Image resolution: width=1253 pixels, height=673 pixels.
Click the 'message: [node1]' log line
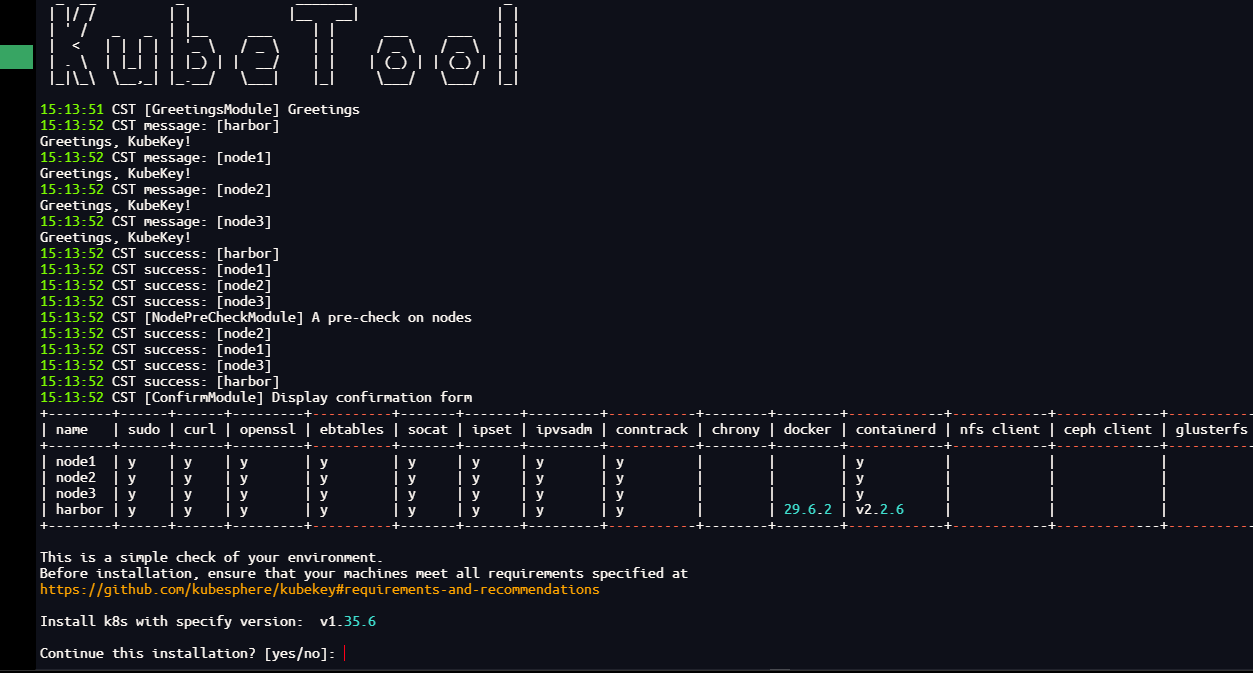[156, 158]
